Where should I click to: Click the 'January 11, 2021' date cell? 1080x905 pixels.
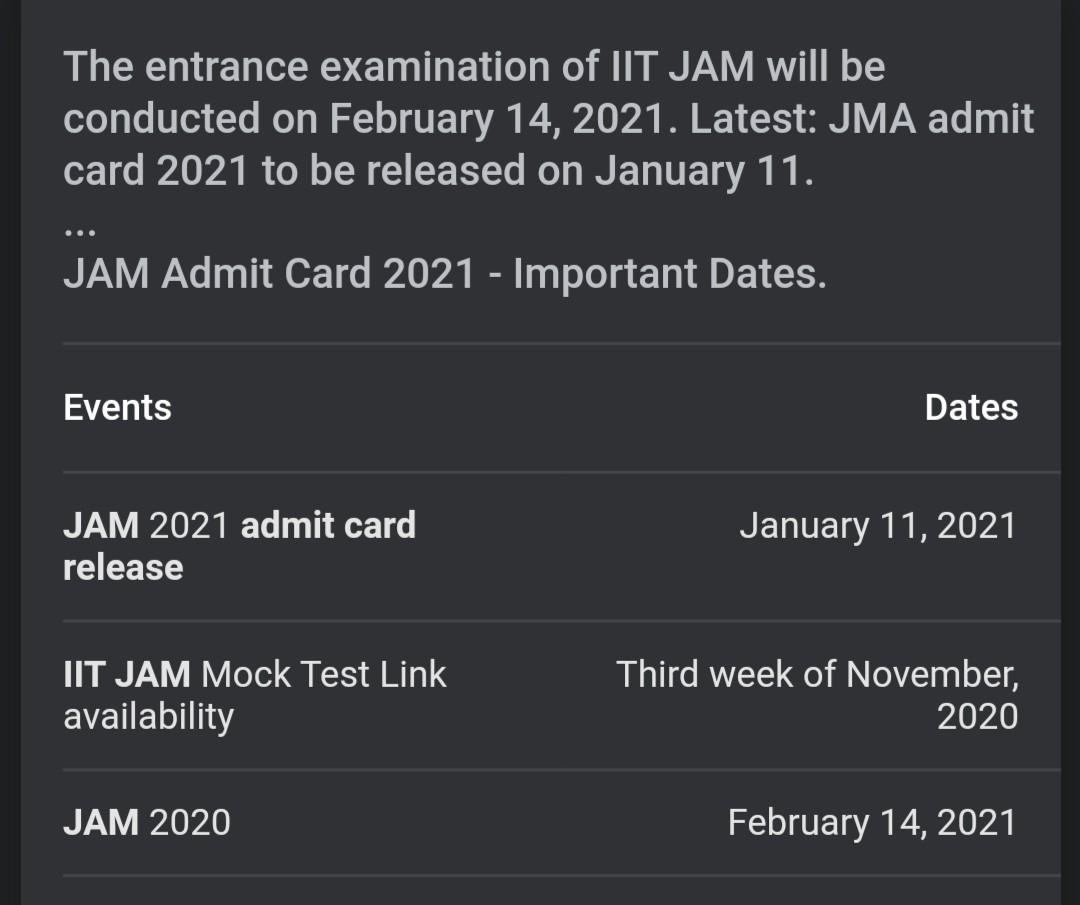click(x=877, y=526)
